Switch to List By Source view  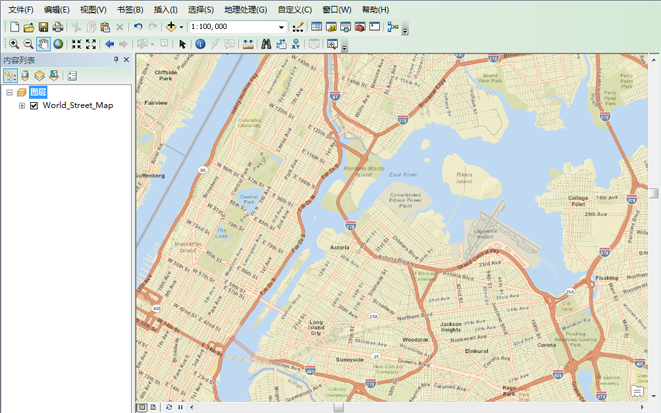tap(25, 76)
